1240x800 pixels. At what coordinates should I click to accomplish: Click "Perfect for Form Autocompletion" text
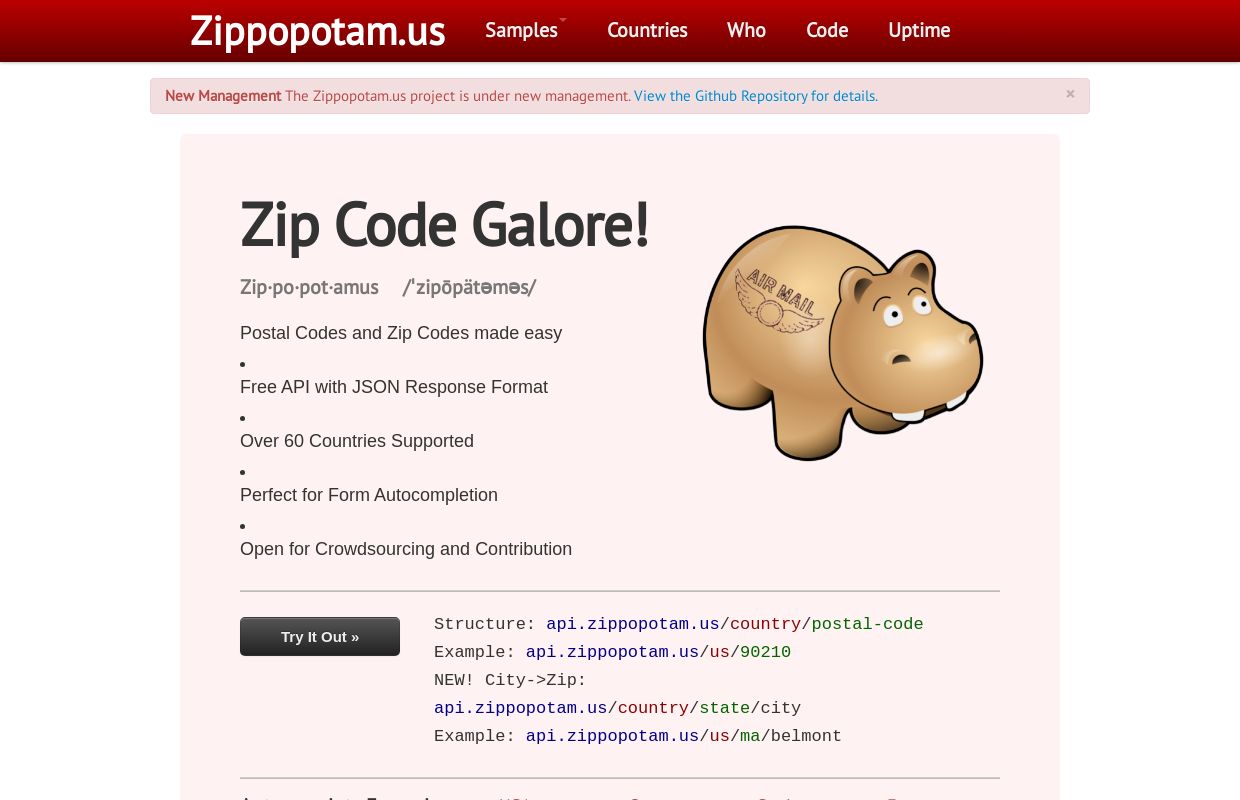(369, 495)
